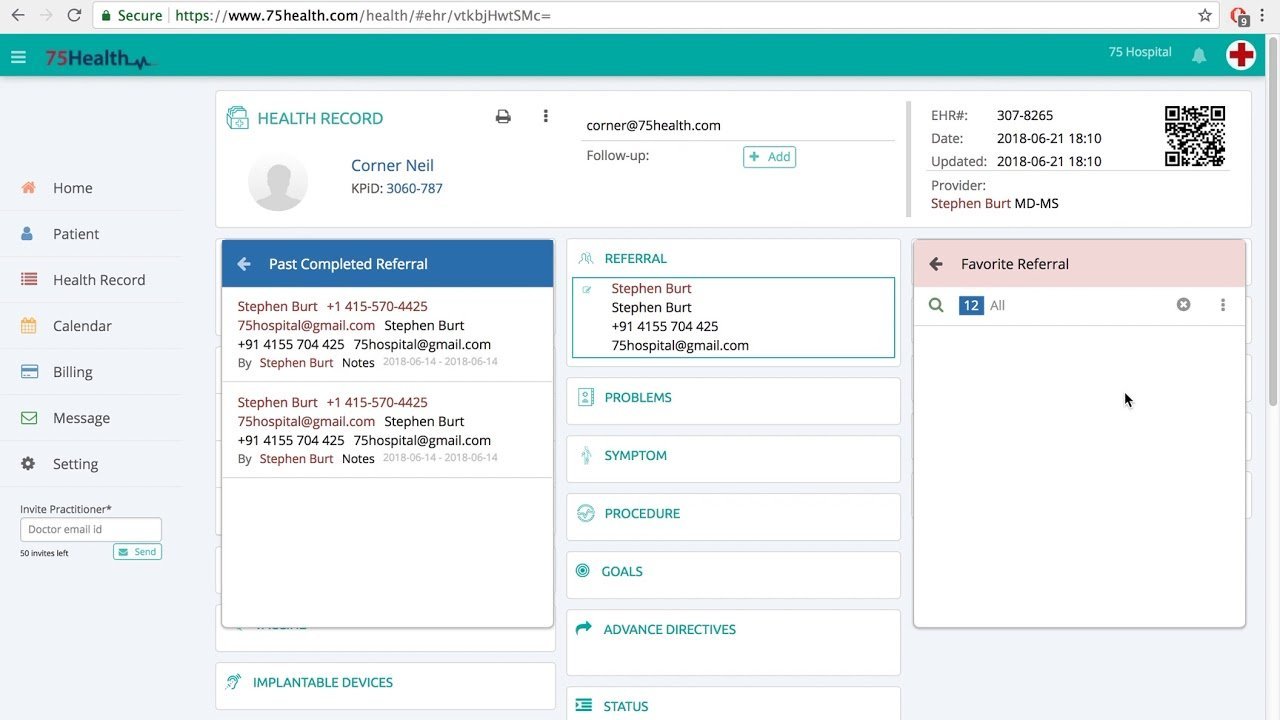Type in Doctor email id field
1280x720 pixels.
coord(90,530)
